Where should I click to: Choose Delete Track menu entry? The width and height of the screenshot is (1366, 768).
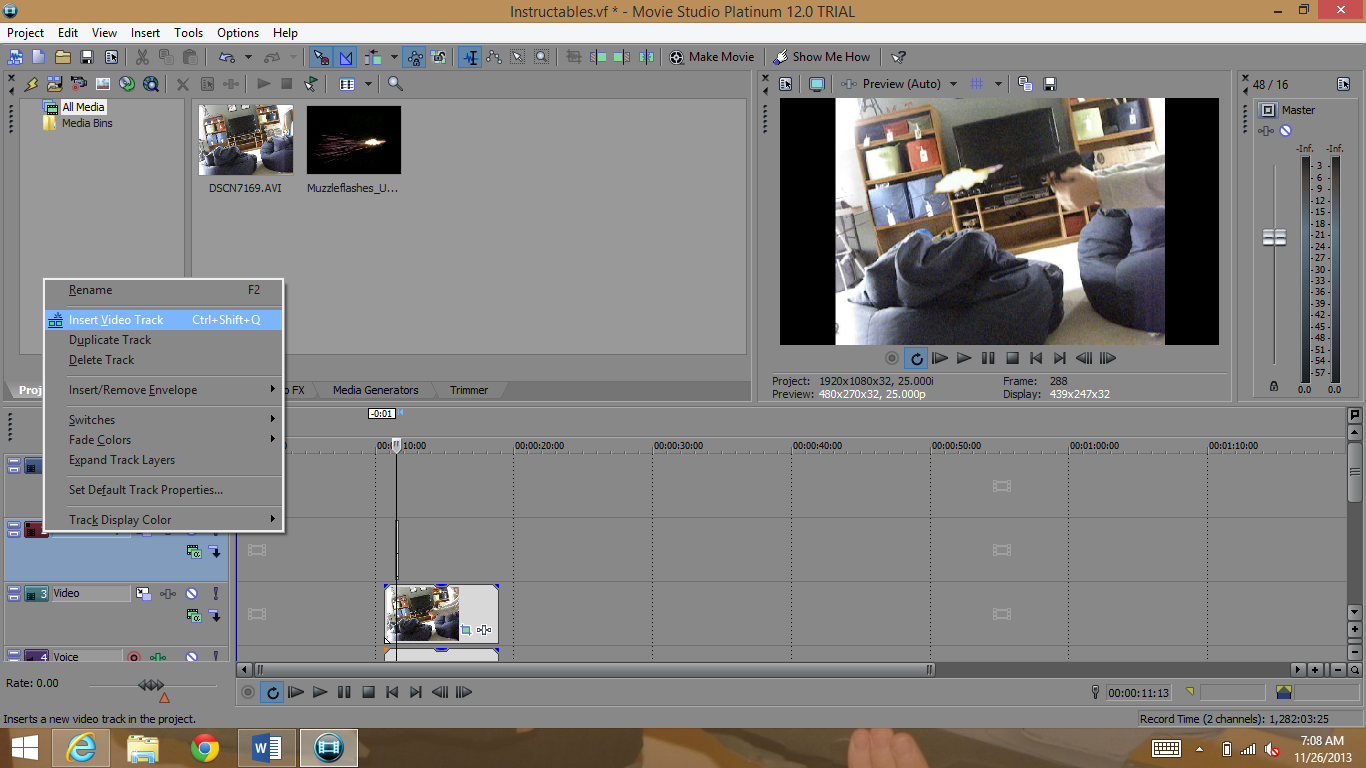164,360
